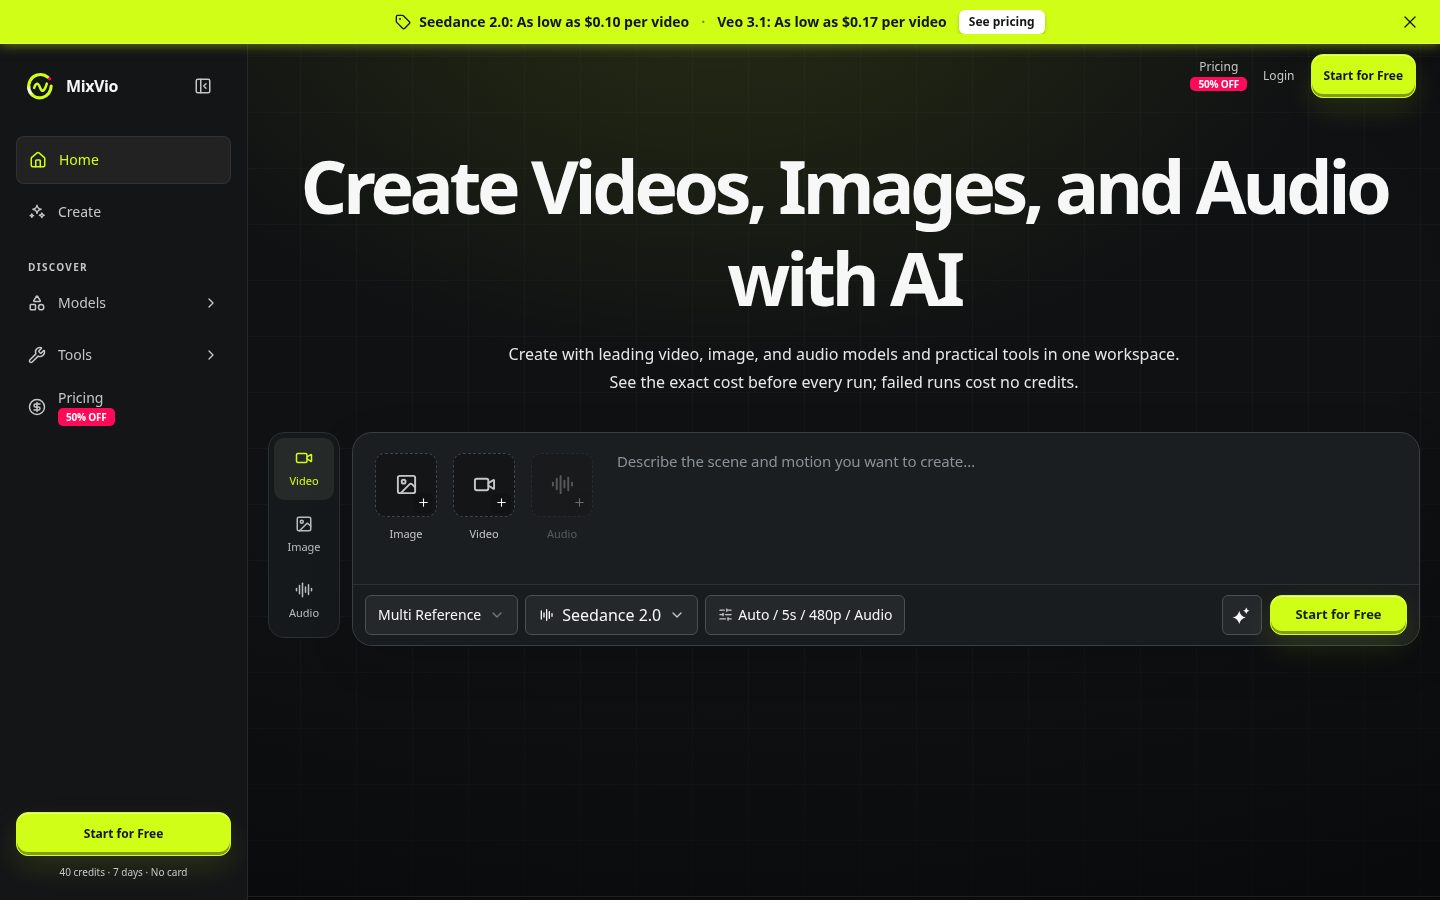Select the Video creation tab
The height and width of the screenshot is (900, 1440).
(304, 469)
